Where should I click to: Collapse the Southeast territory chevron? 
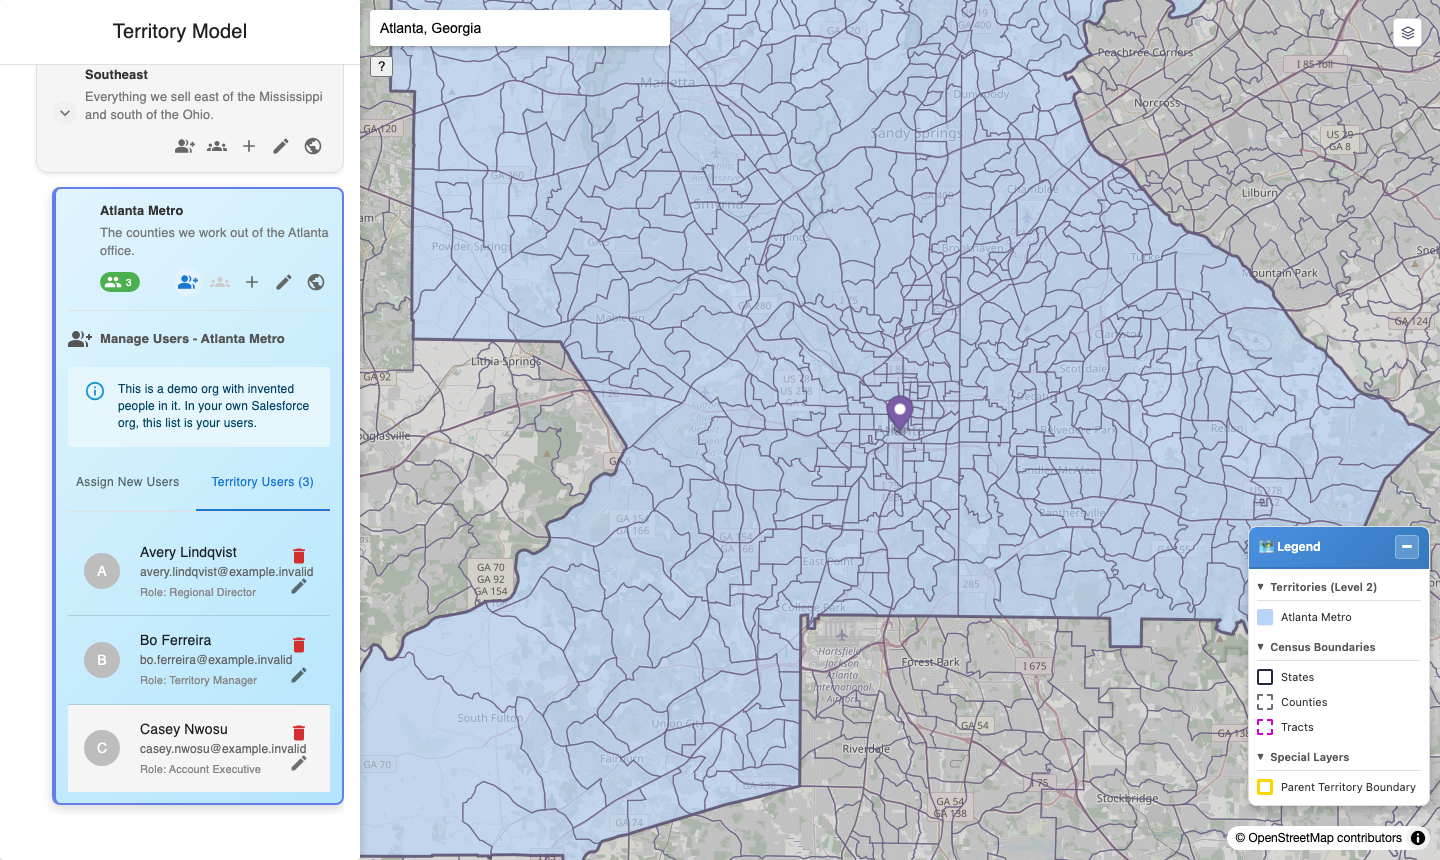[65, 113]
